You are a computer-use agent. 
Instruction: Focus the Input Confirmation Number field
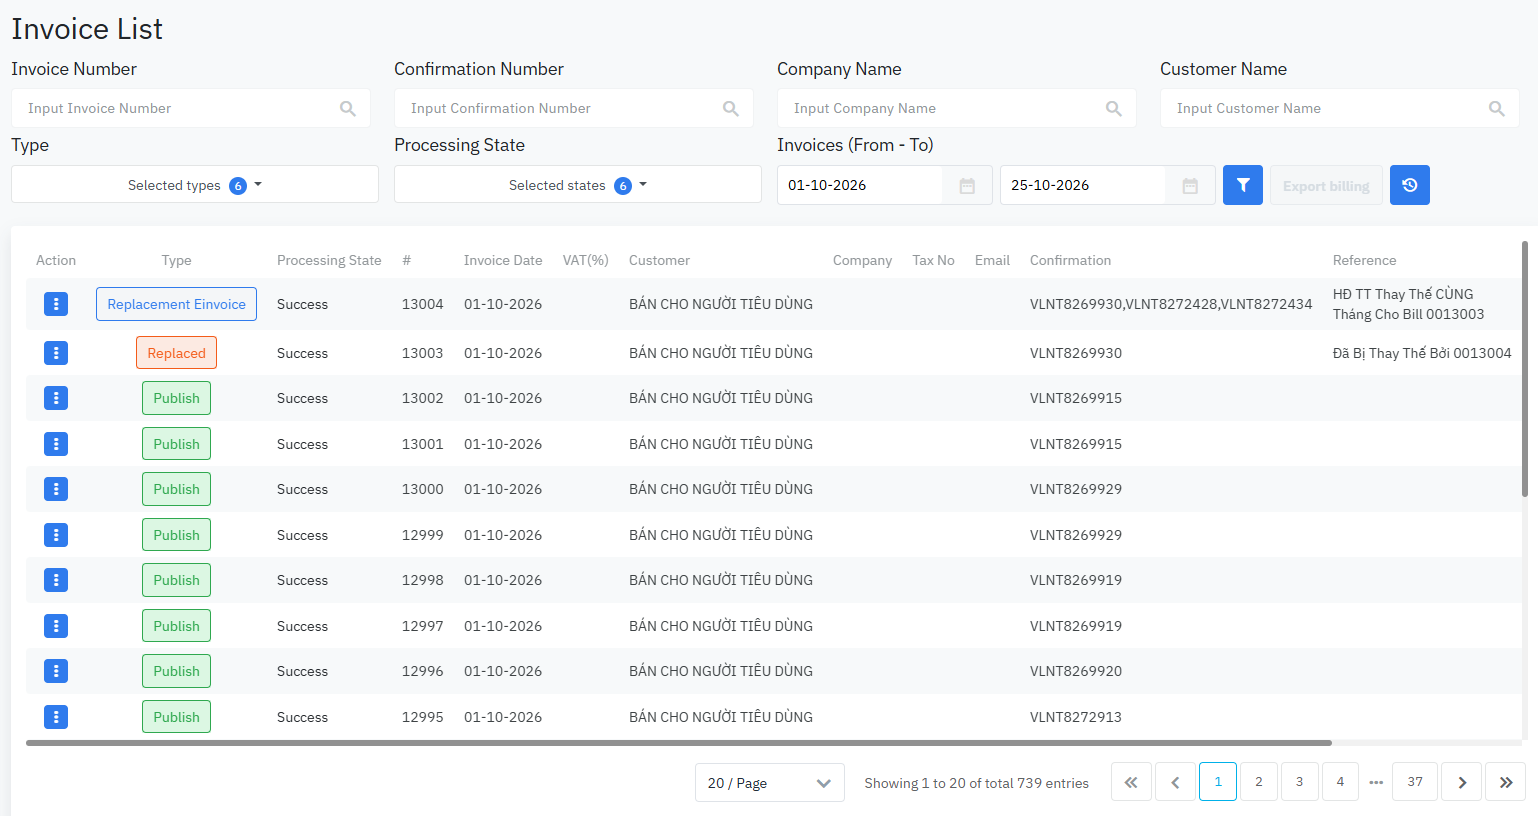tap(574, 108)
